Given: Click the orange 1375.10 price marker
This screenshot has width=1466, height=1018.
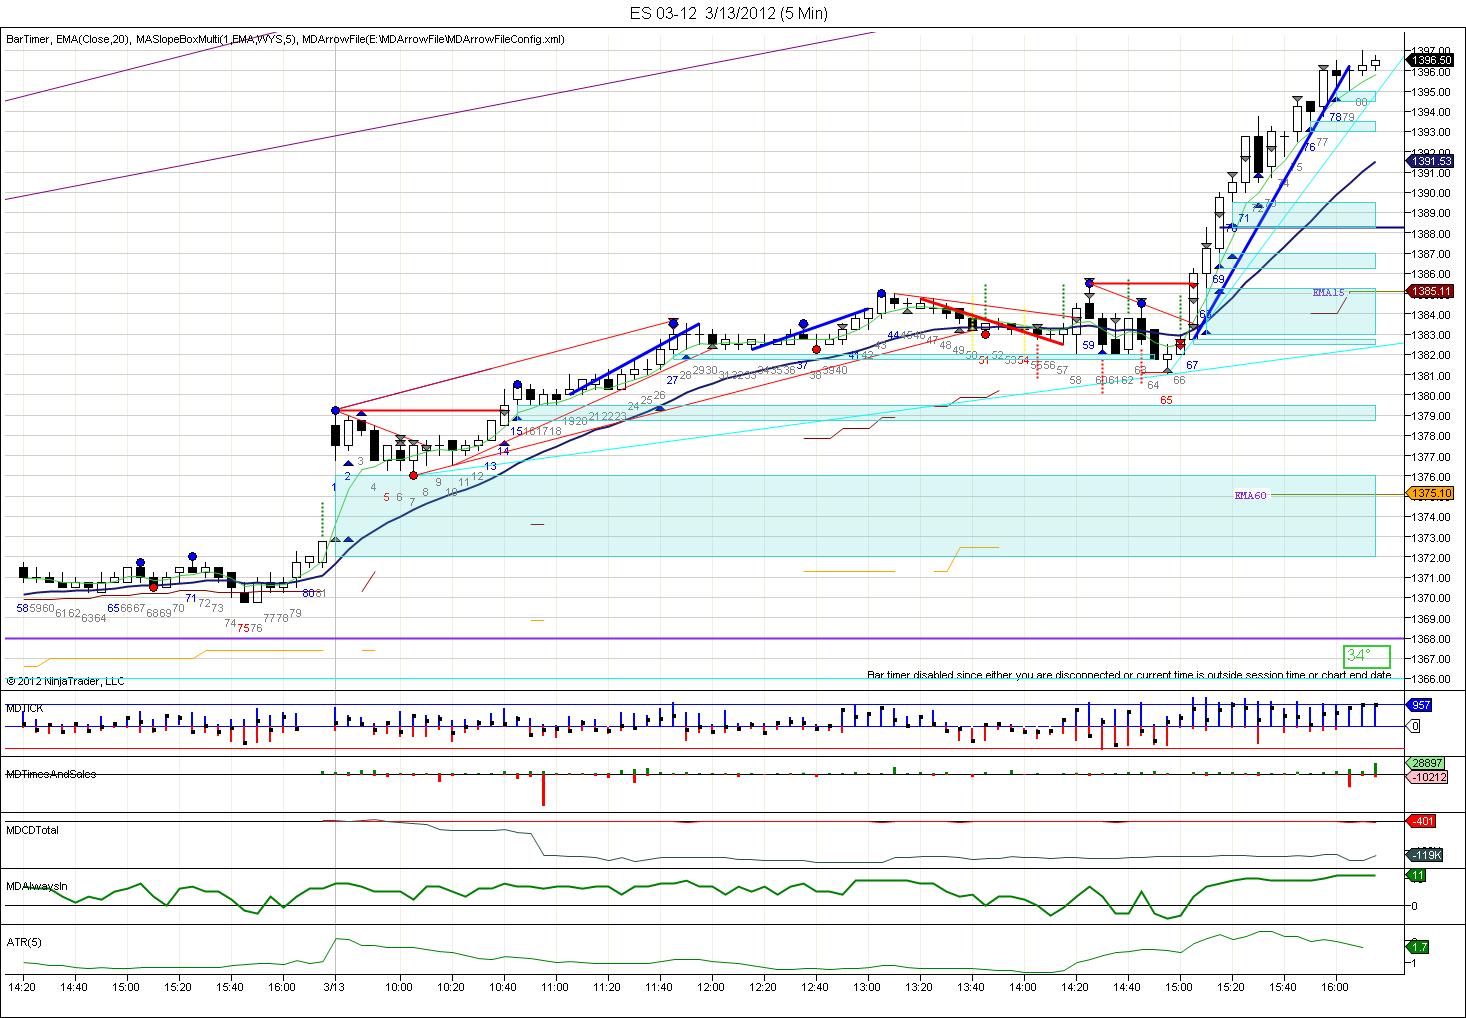Looking at the screenshot, I should [x=1430, y=494].
